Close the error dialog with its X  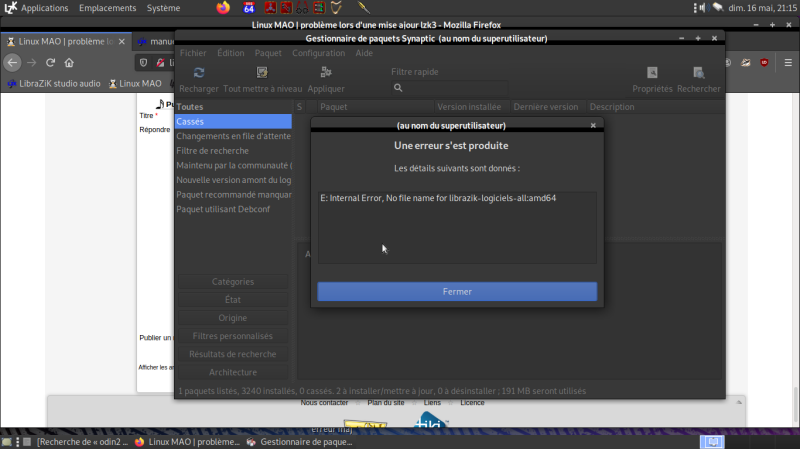point(593,126)
